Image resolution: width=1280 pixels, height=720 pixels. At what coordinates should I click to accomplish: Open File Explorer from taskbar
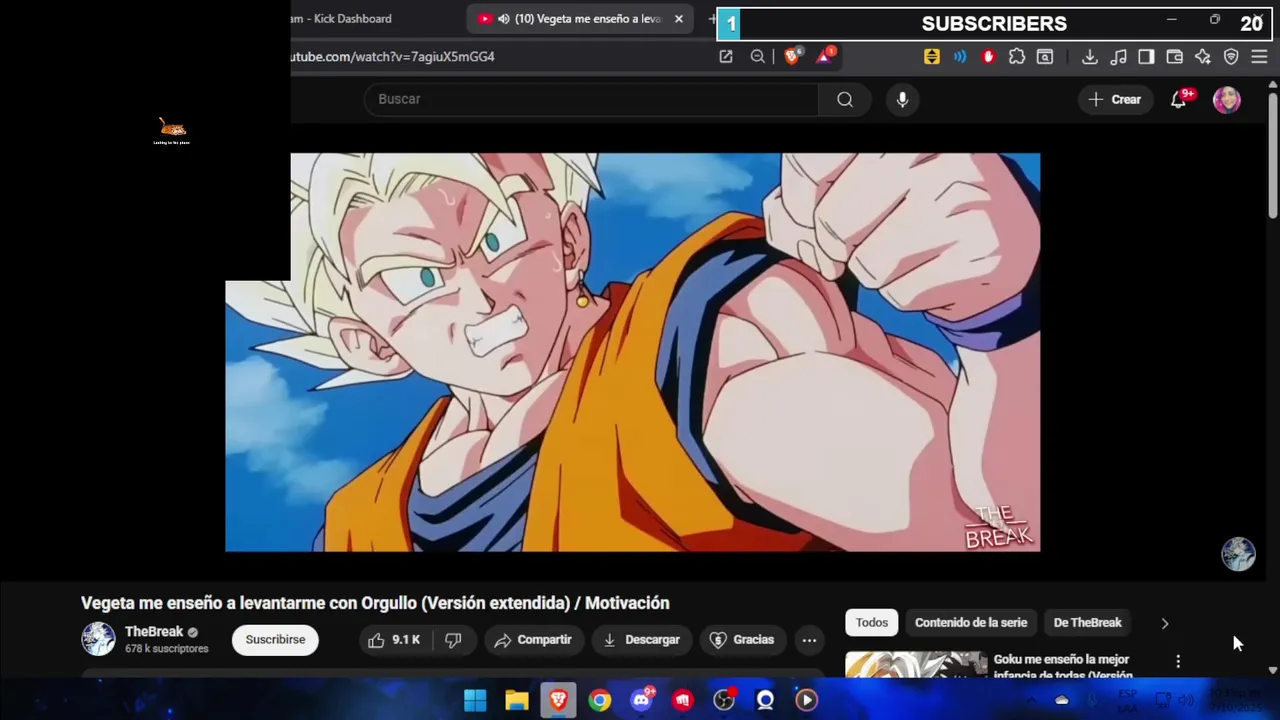pos(517,700)
